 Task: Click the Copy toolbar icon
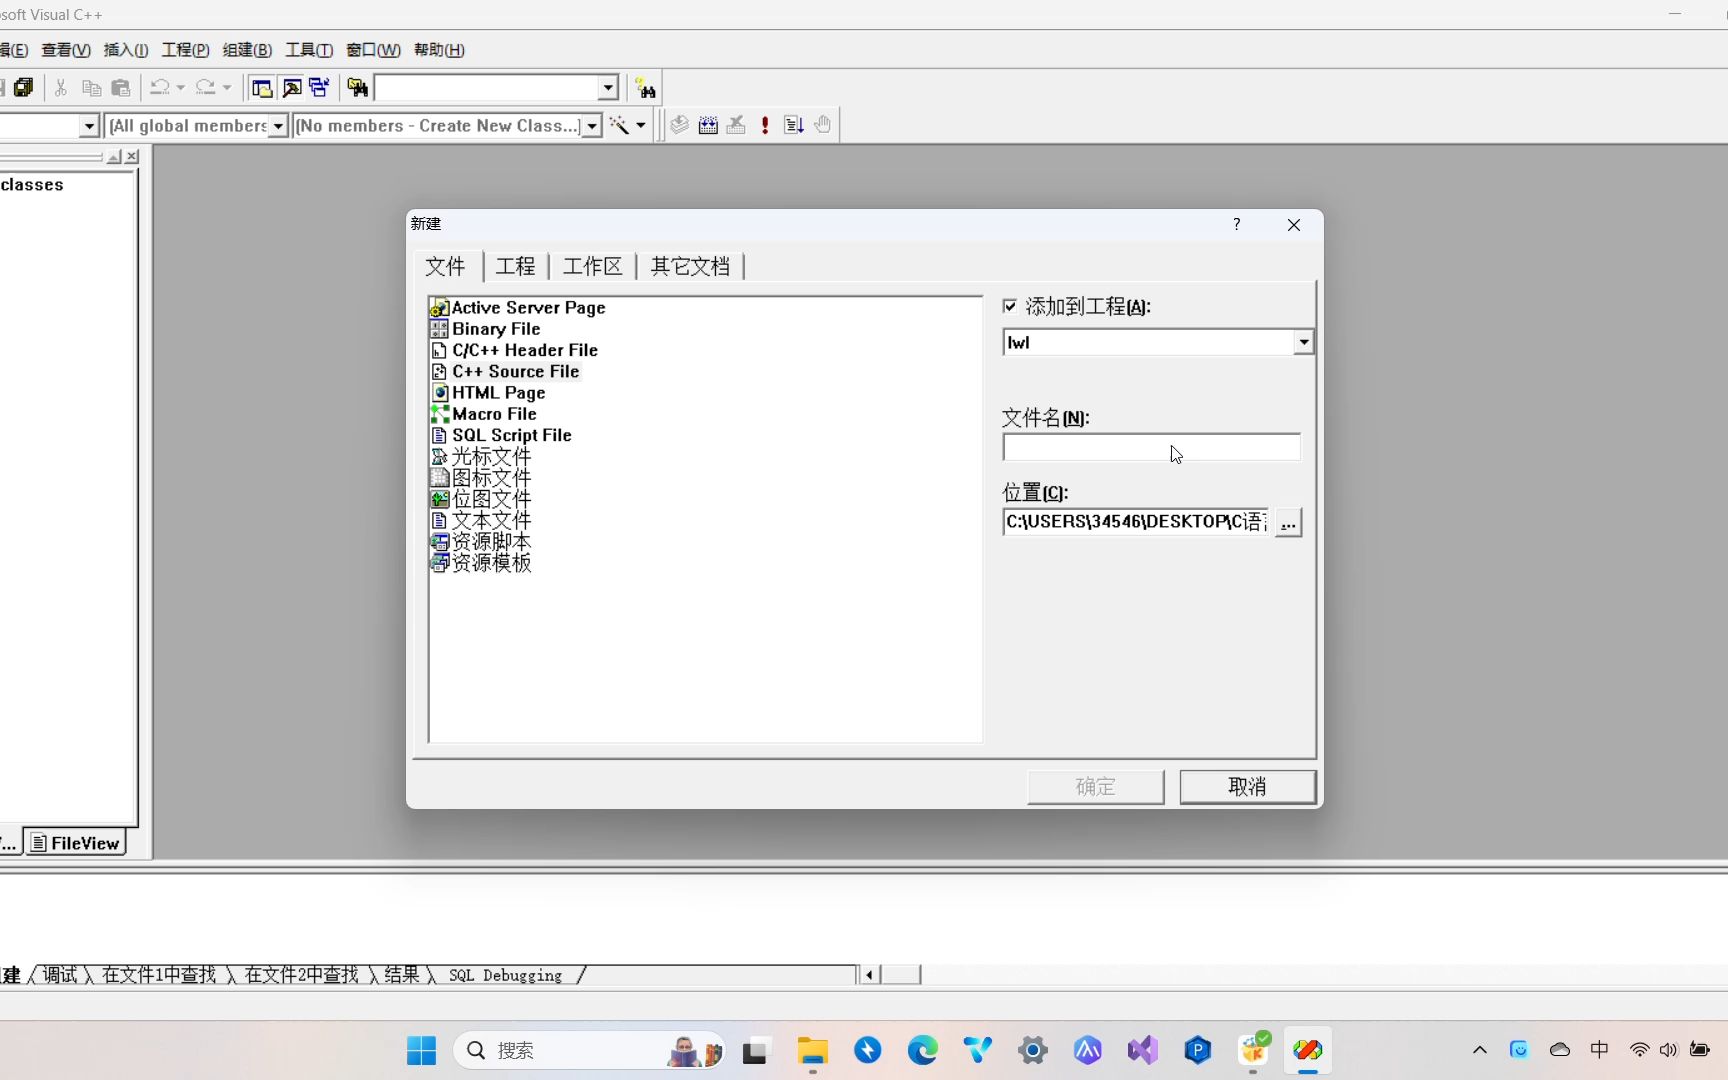click(x=91, y=88)
